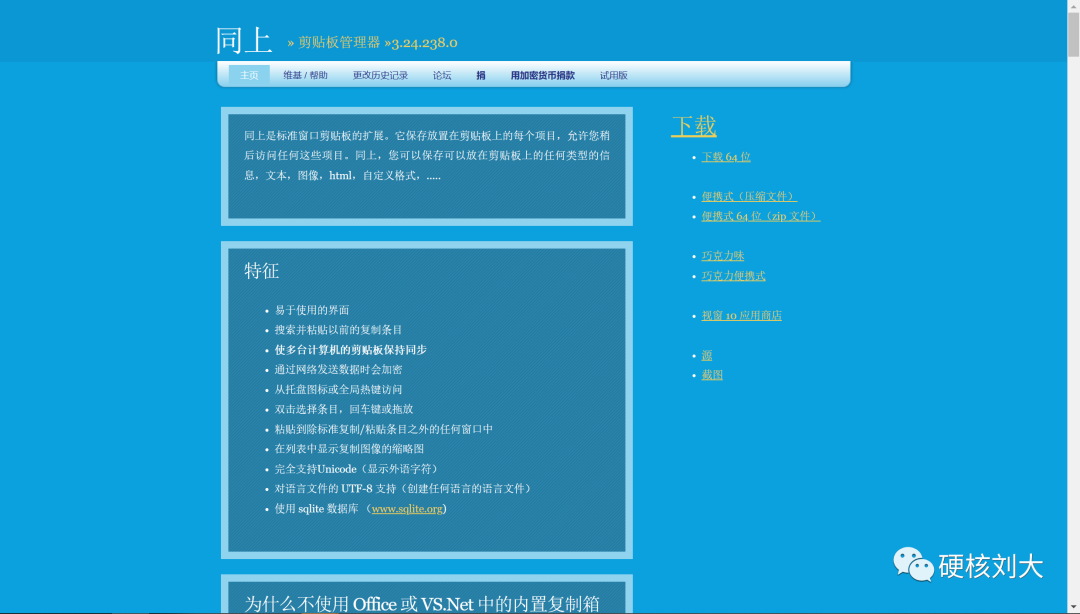Open the 更改历史记录 menu item
This screenshot has width=1080, height=614.
[x=380, y=75]
